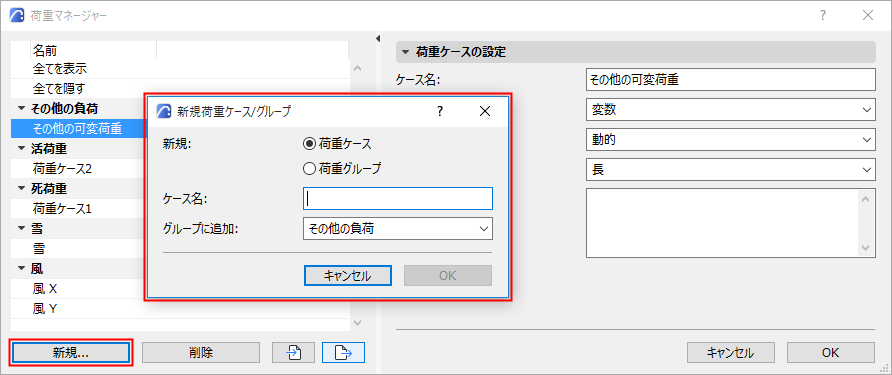Click OK in the 荷重マネージャー window

pos(831,353)
